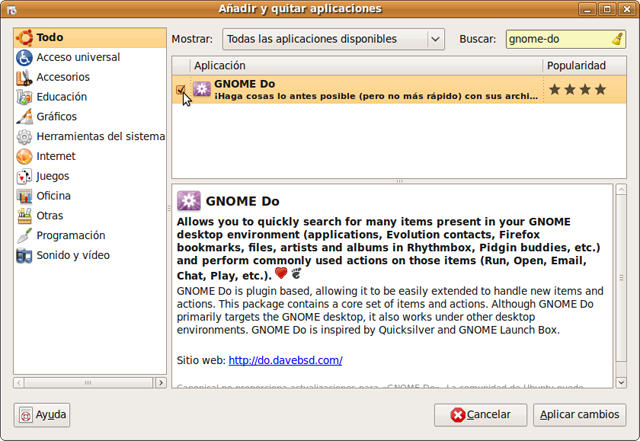Open the do.davebsd.com website link
The width and height of the screenshot is (640, 441).
point(285,360)
